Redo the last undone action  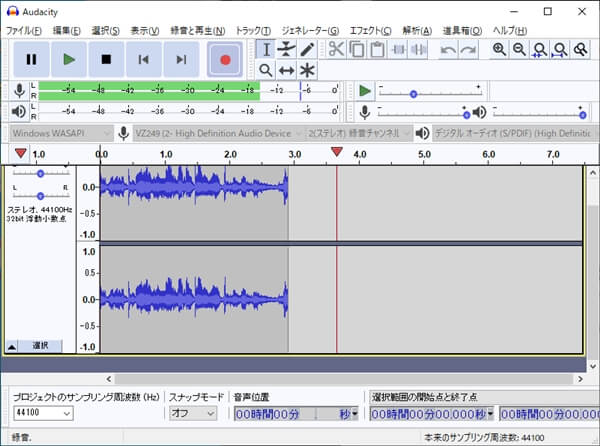[x=468, y=49]
